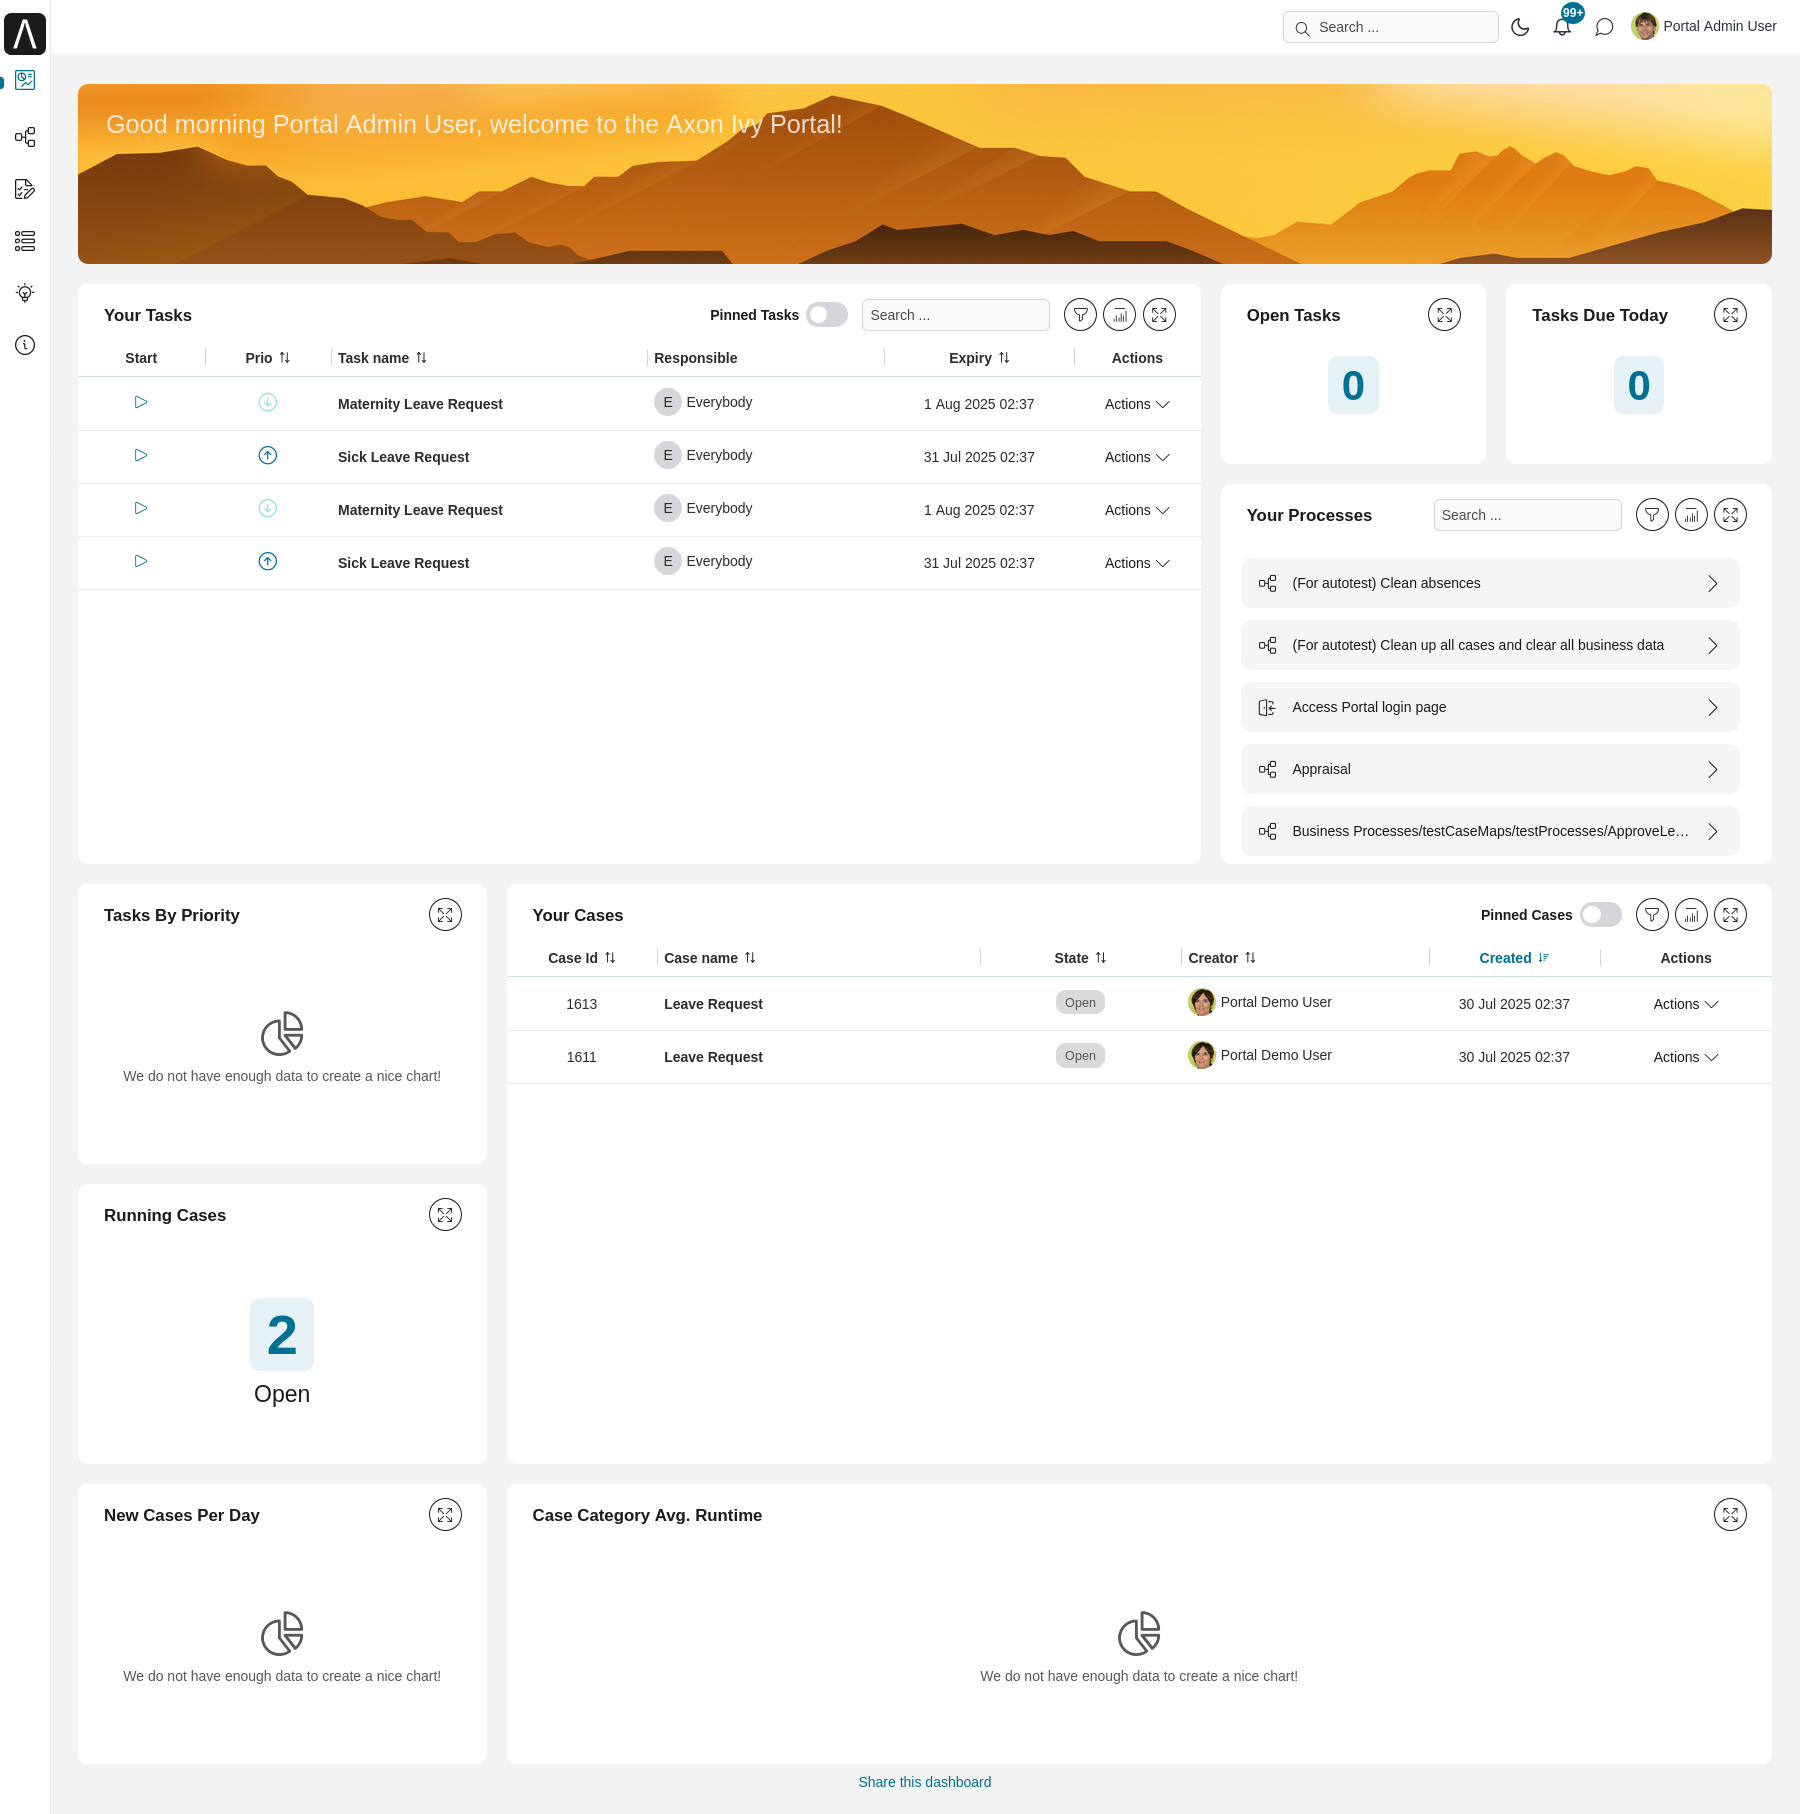The width and height of the screenshot is (1800, 1814).
Task: Click the Share this dashboard link
Action: click(x=923, y=1781)
